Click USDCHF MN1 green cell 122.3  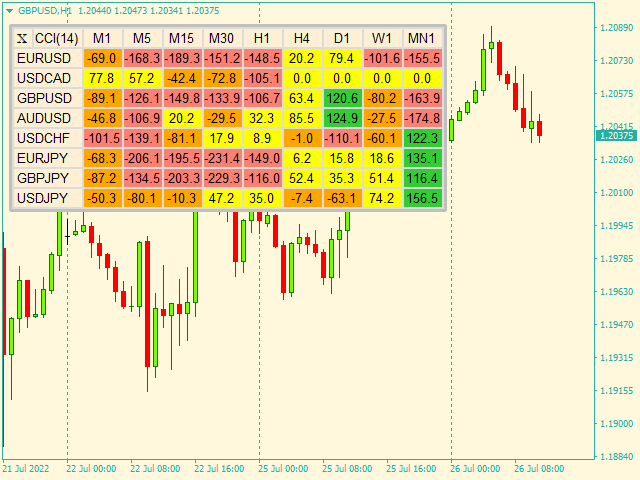(x=422, y=138)
